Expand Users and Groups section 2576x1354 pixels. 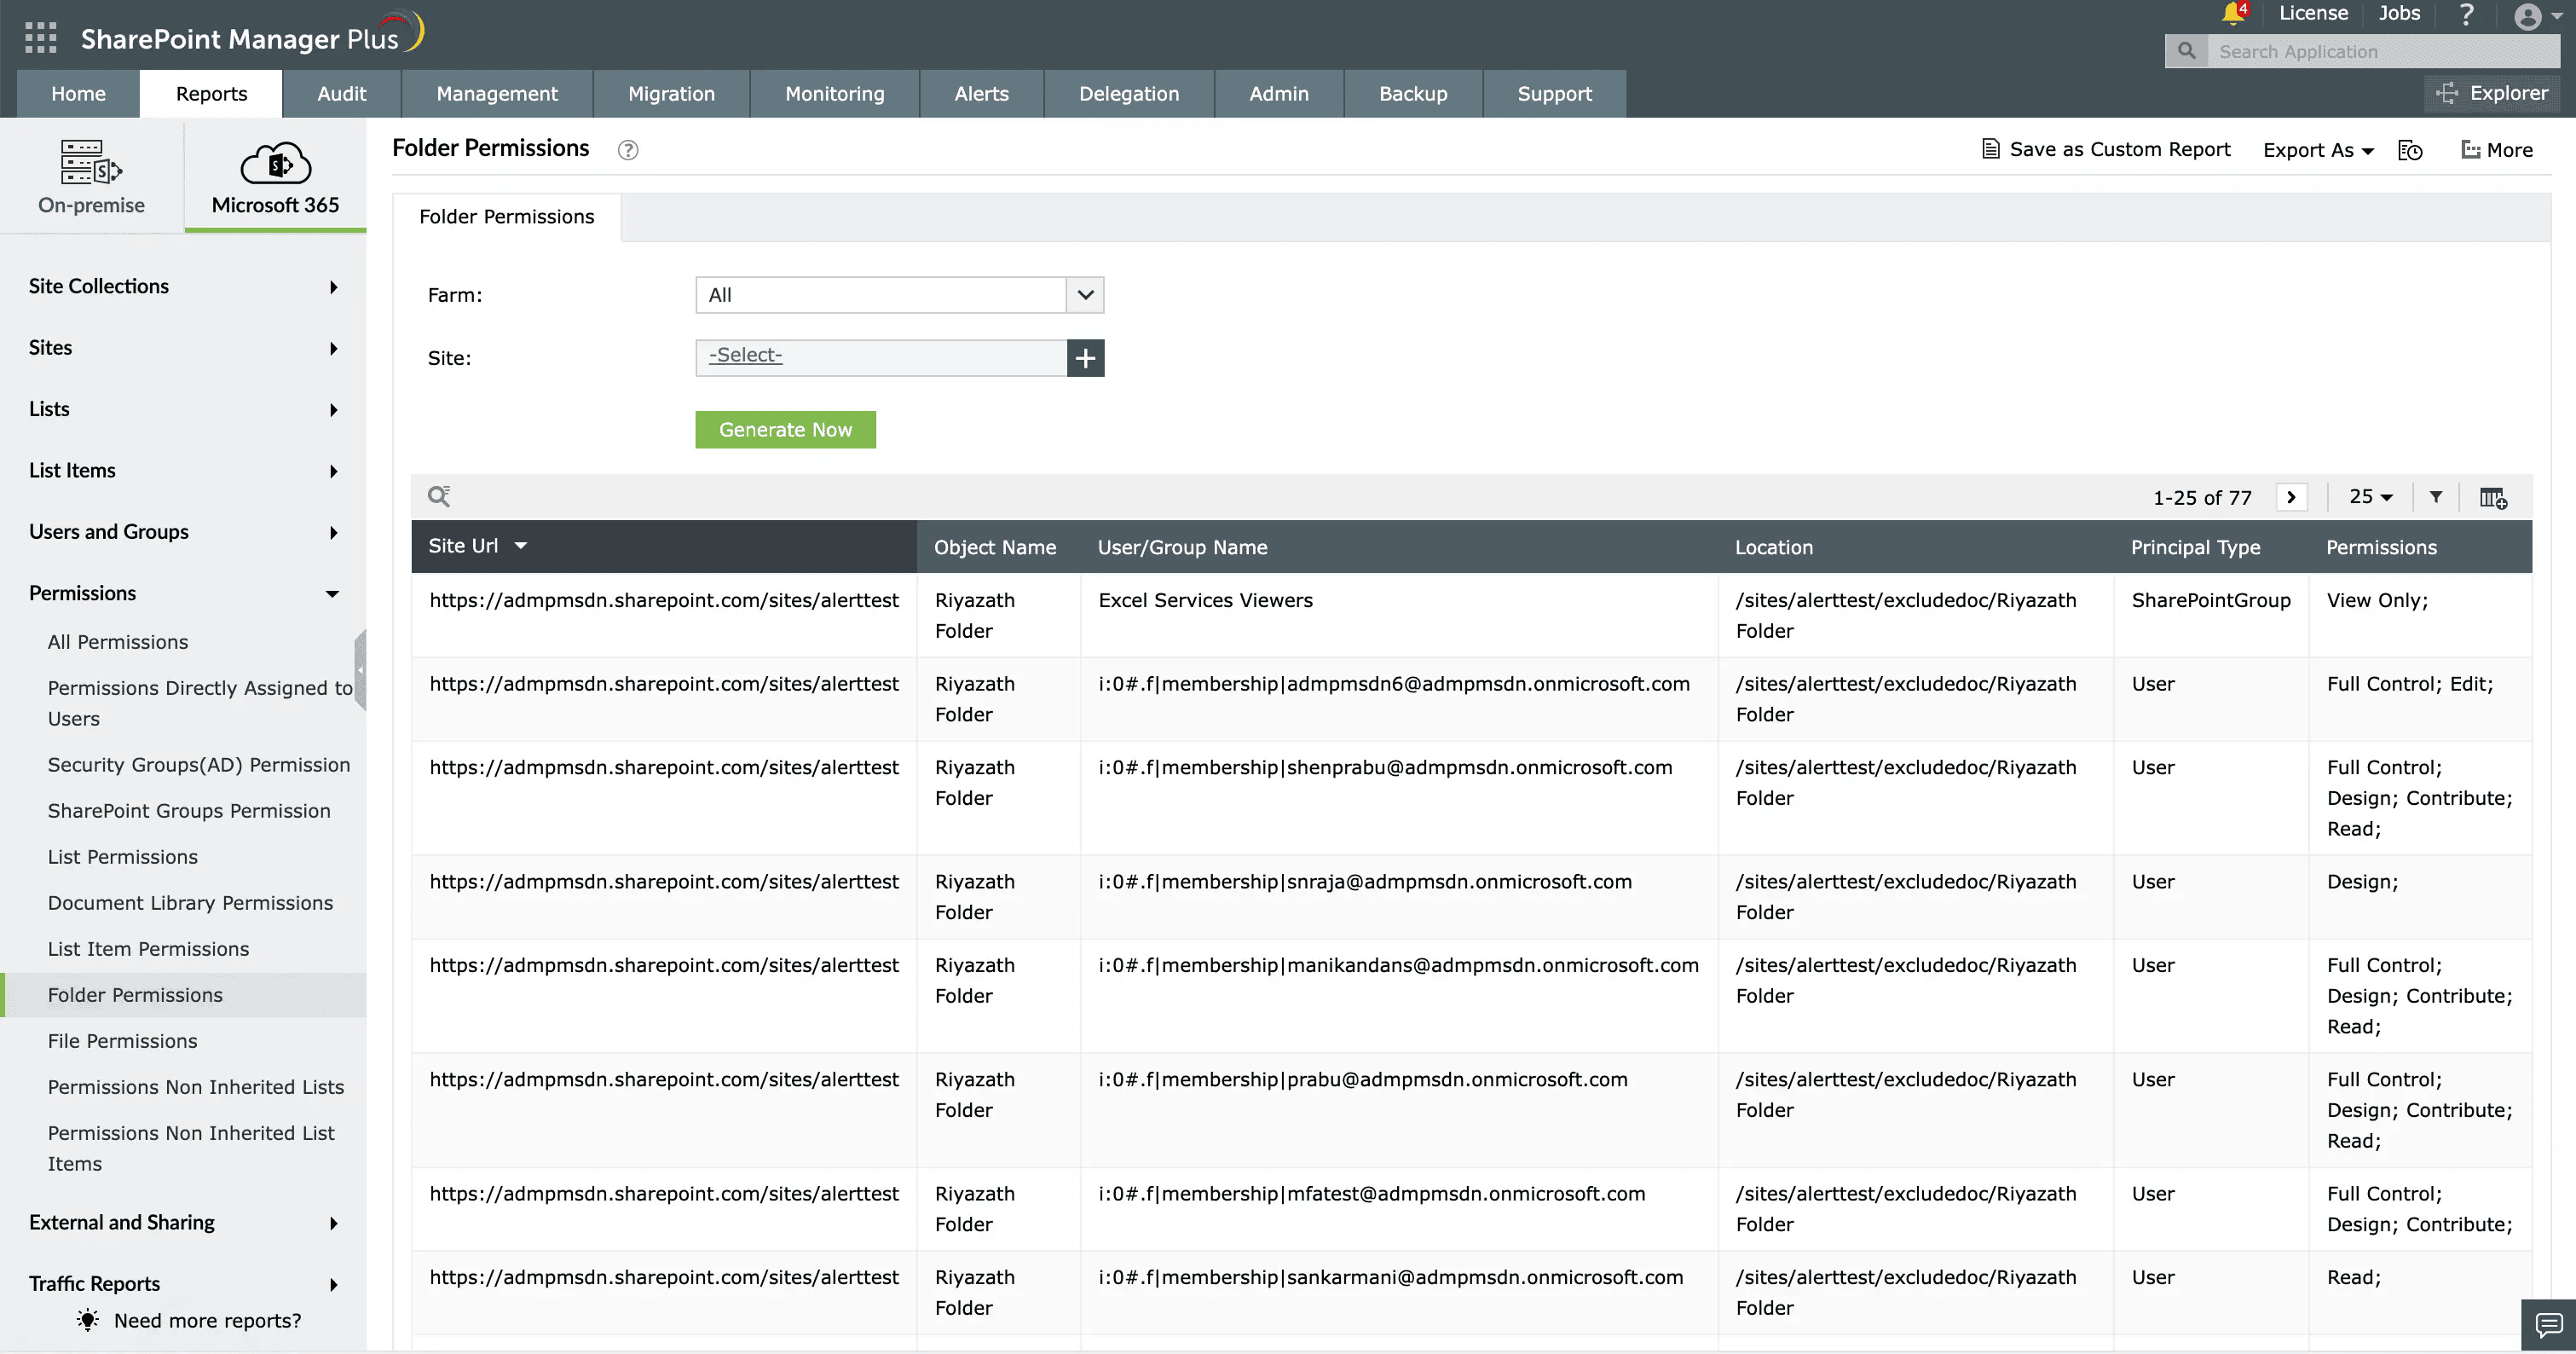pyautogui.click(x=183, y=532)
